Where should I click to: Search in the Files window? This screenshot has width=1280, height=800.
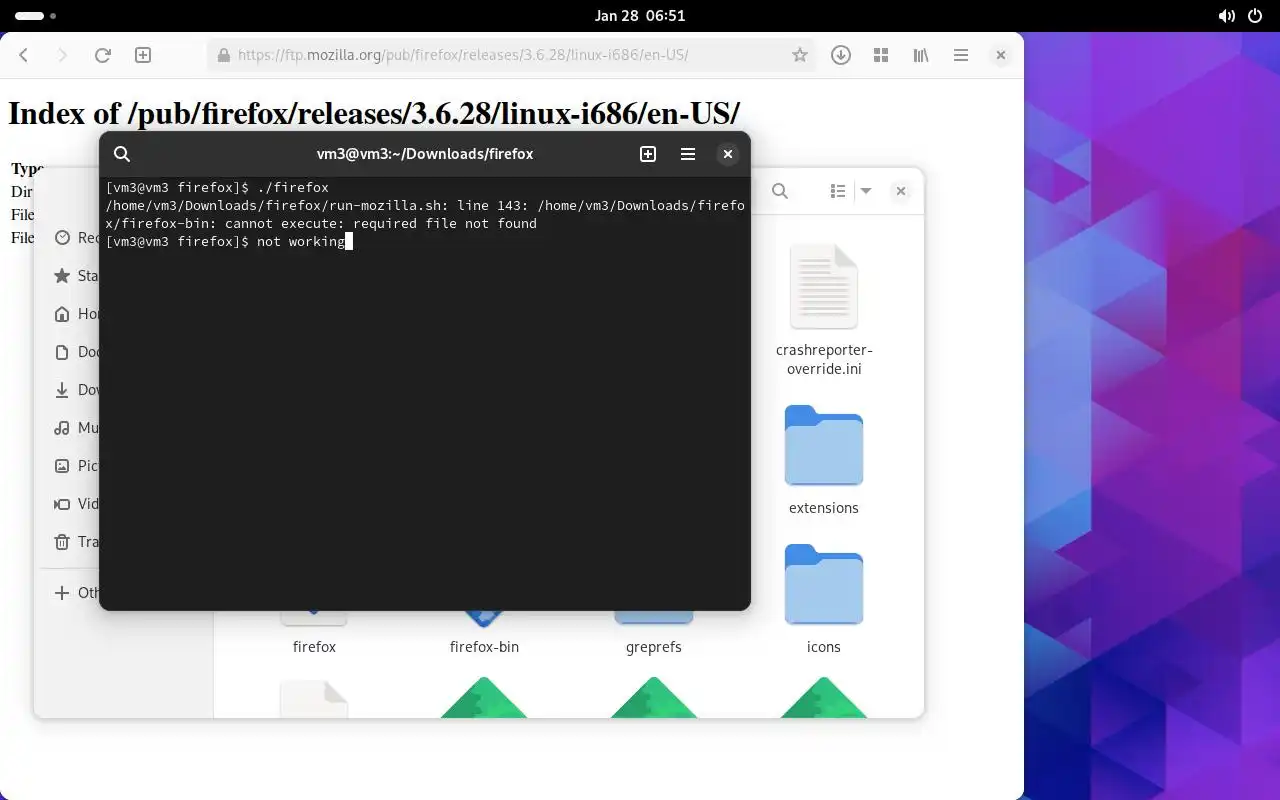pos(780,191)
